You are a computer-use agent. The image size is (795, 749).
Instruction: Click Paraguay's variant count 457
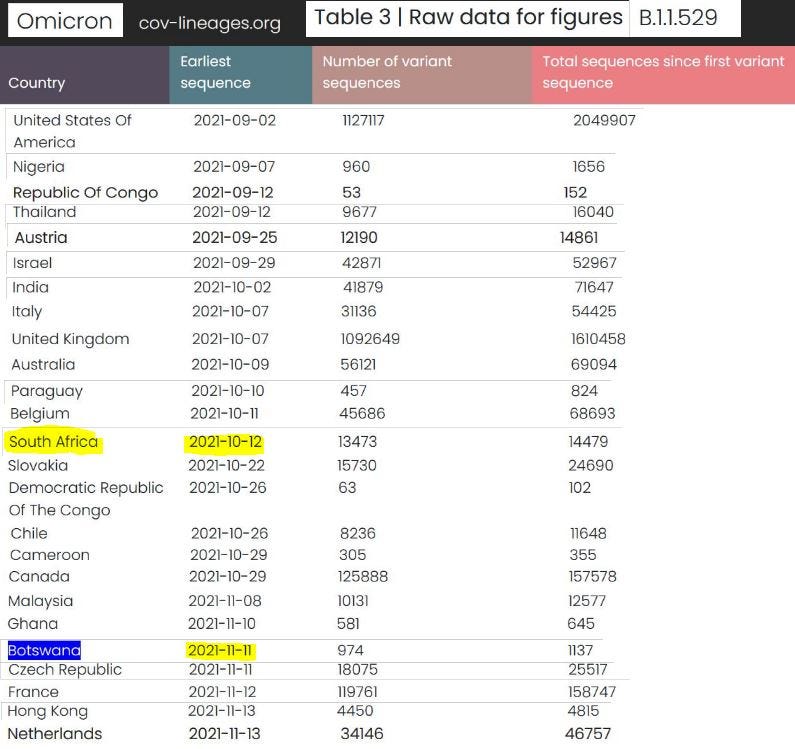coord(353,390)
